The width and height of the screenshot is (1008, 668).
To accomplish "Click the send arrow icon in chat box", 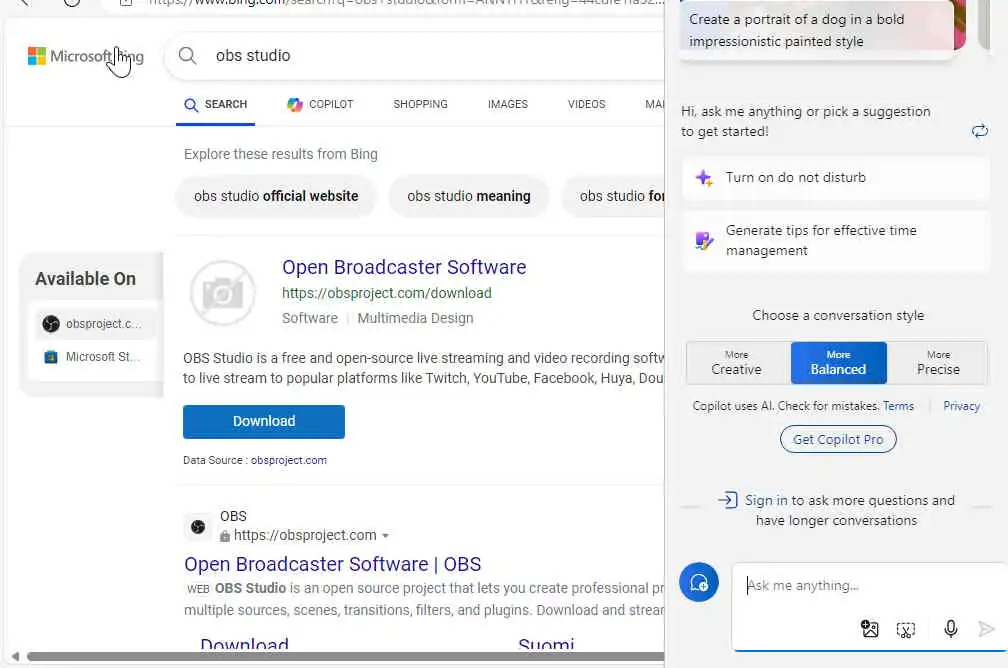I will pos(986,629).
